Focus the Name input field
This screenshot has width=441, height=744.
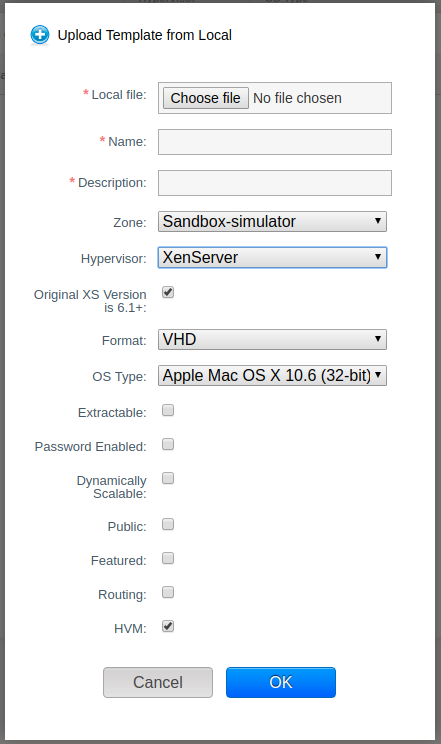[275, 142]
